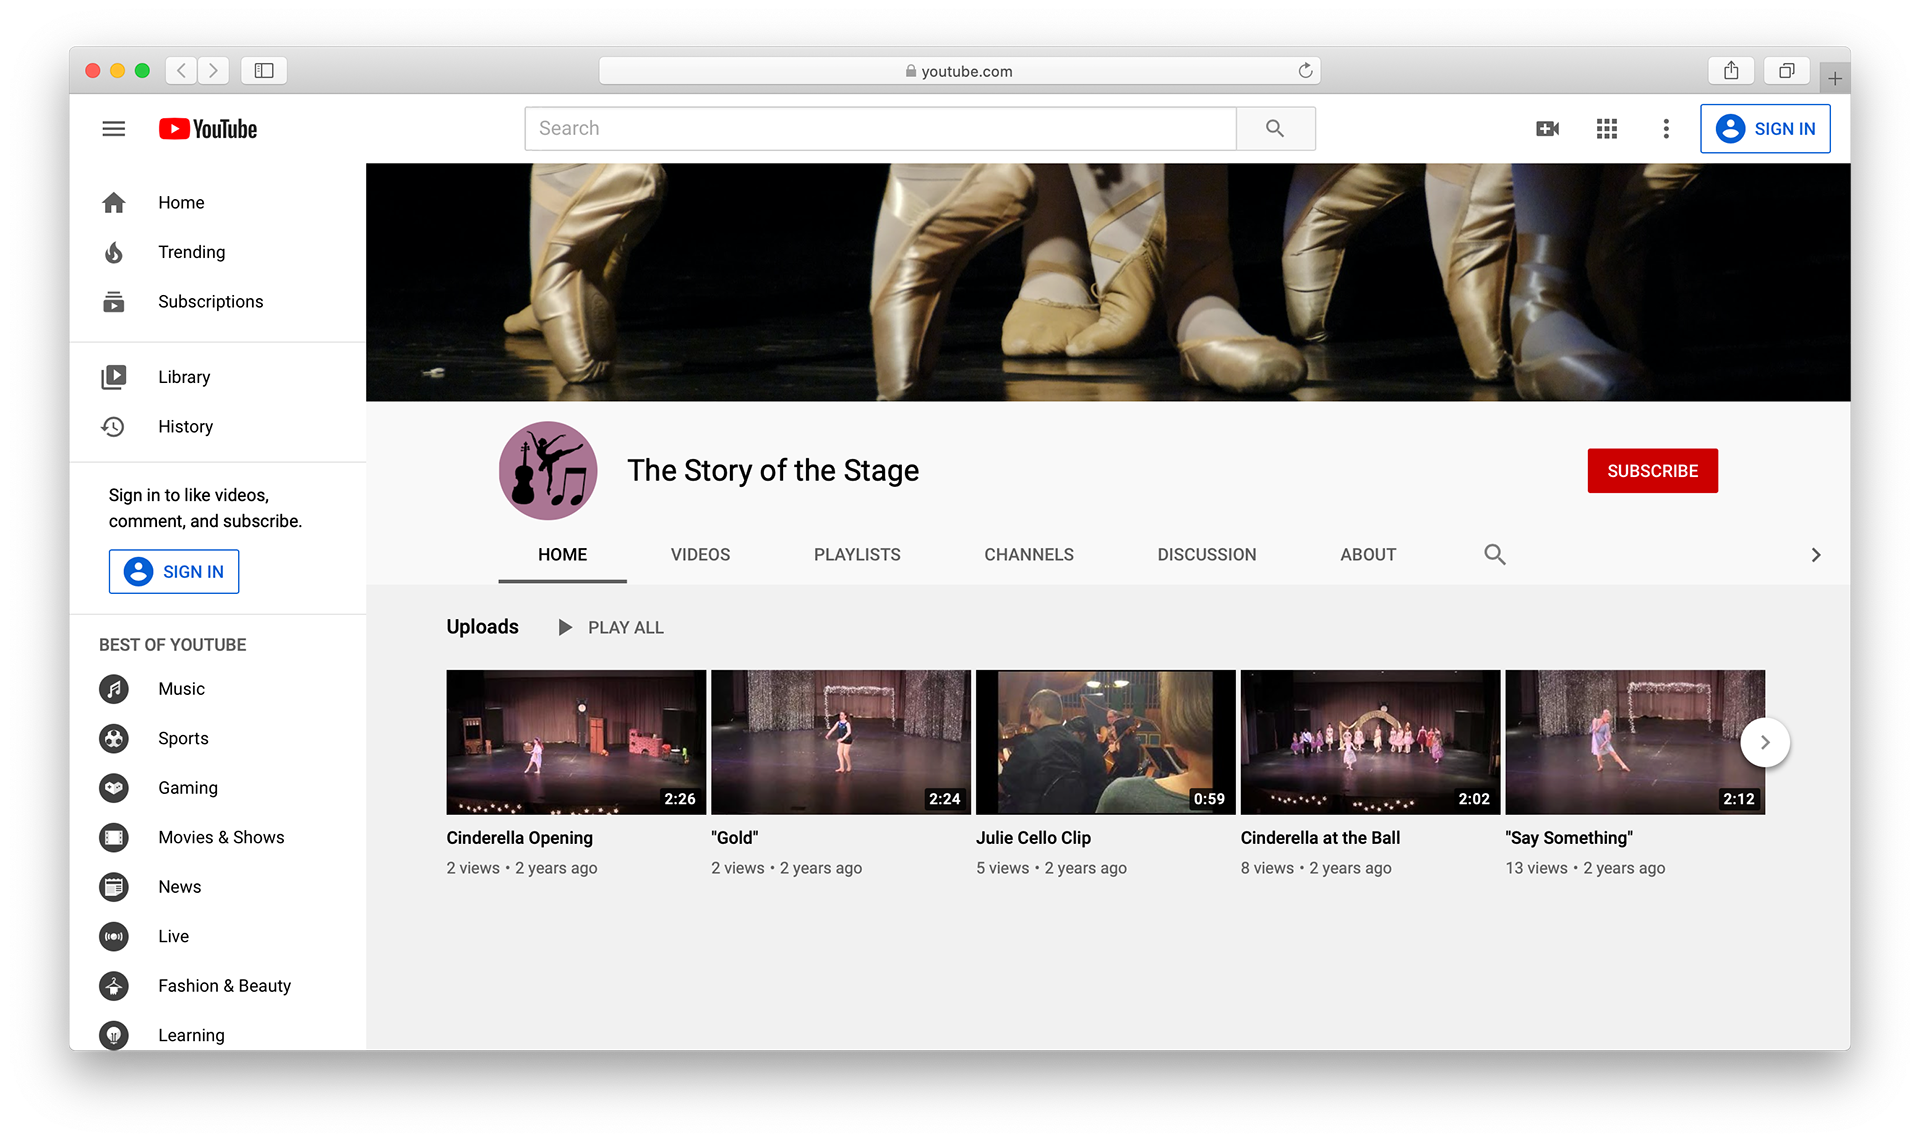Open the settings three-dot menu
The height and width of the screenshot is (1142, 1920).
(x=1666, y=128)
